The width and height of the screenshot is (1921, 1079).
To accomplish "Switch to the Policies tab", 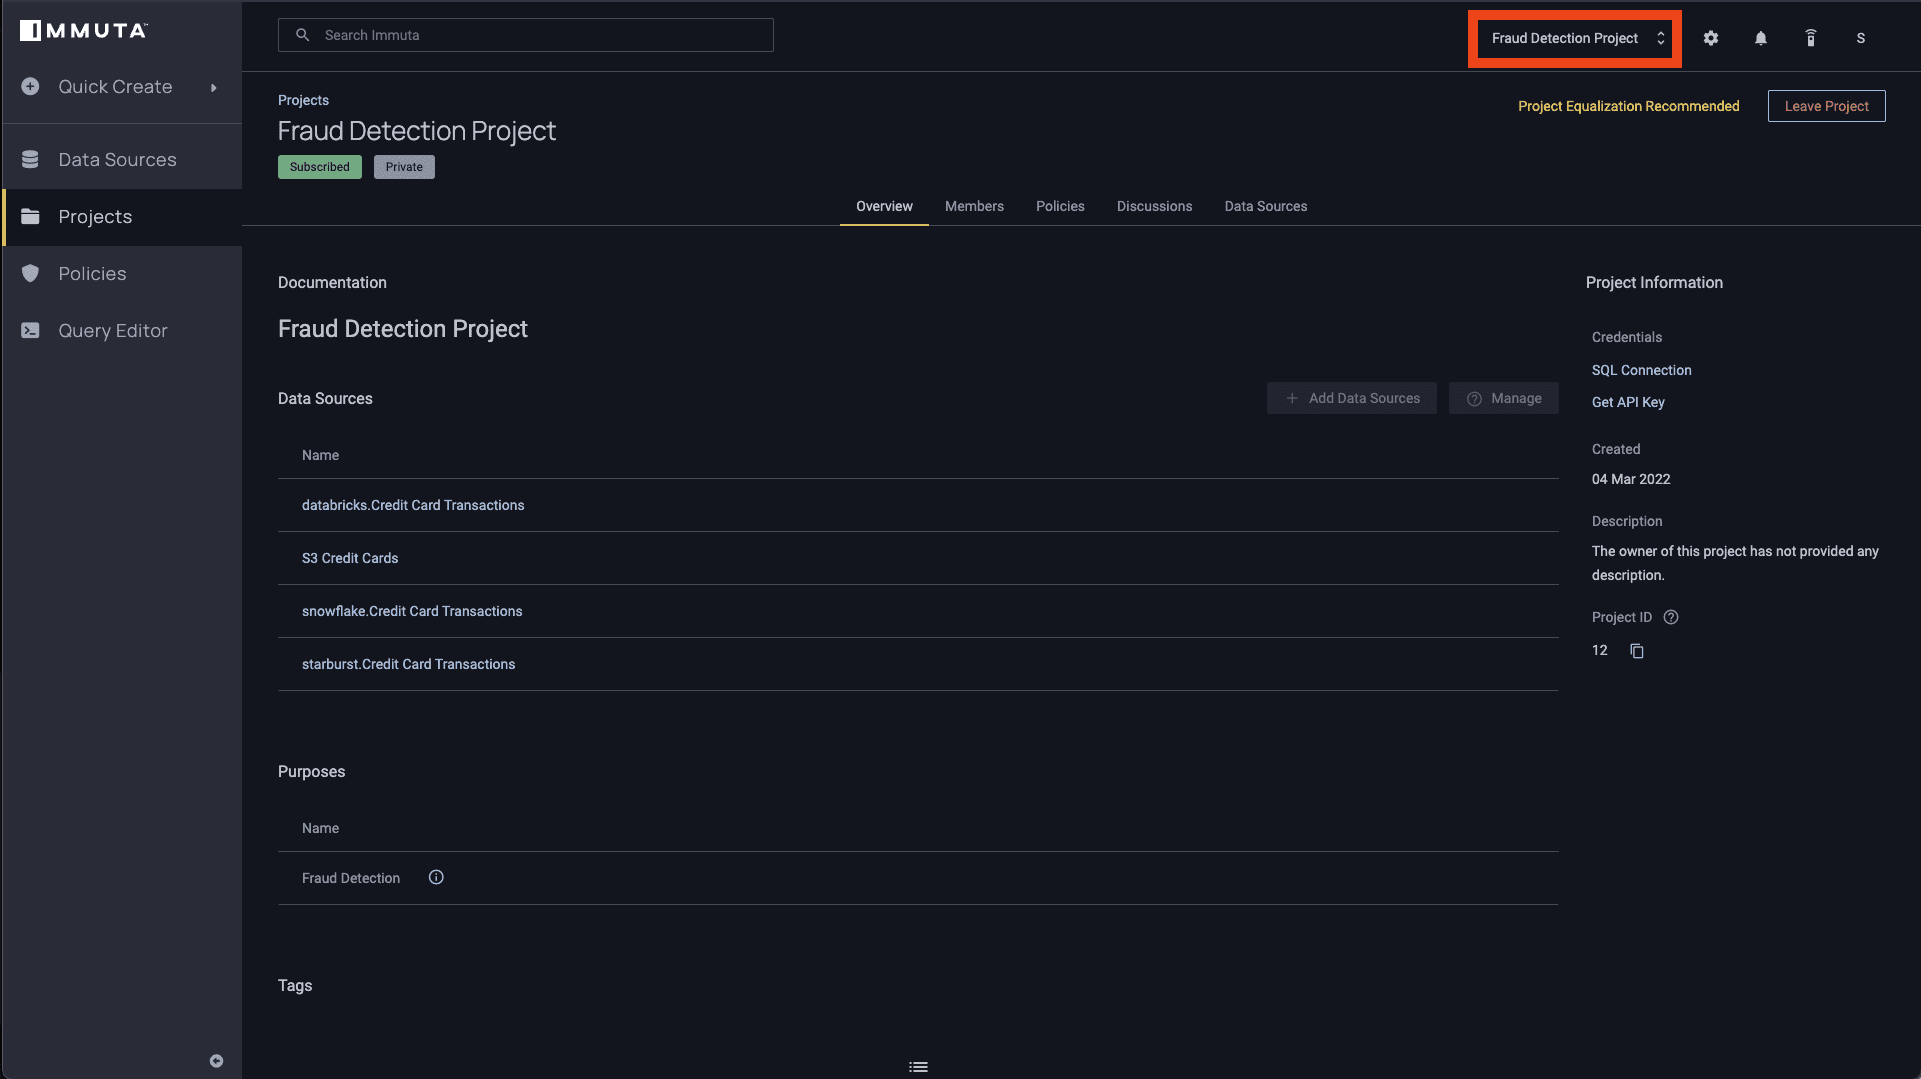I will click(x=1060, y=206).
